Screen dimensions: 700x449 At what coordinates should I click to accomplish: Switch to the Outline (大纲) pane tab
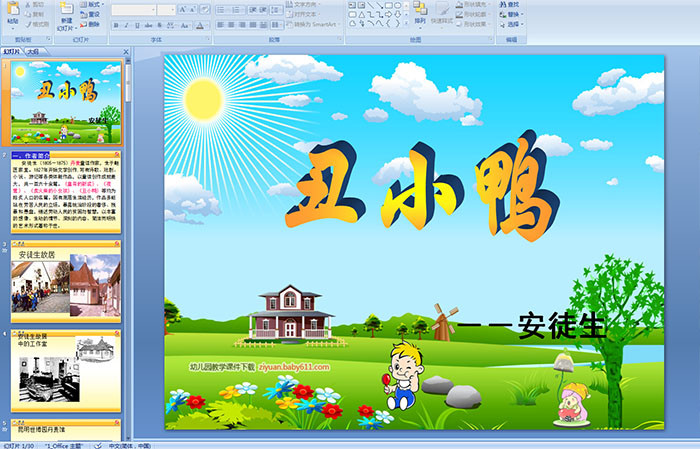[33, 52]
